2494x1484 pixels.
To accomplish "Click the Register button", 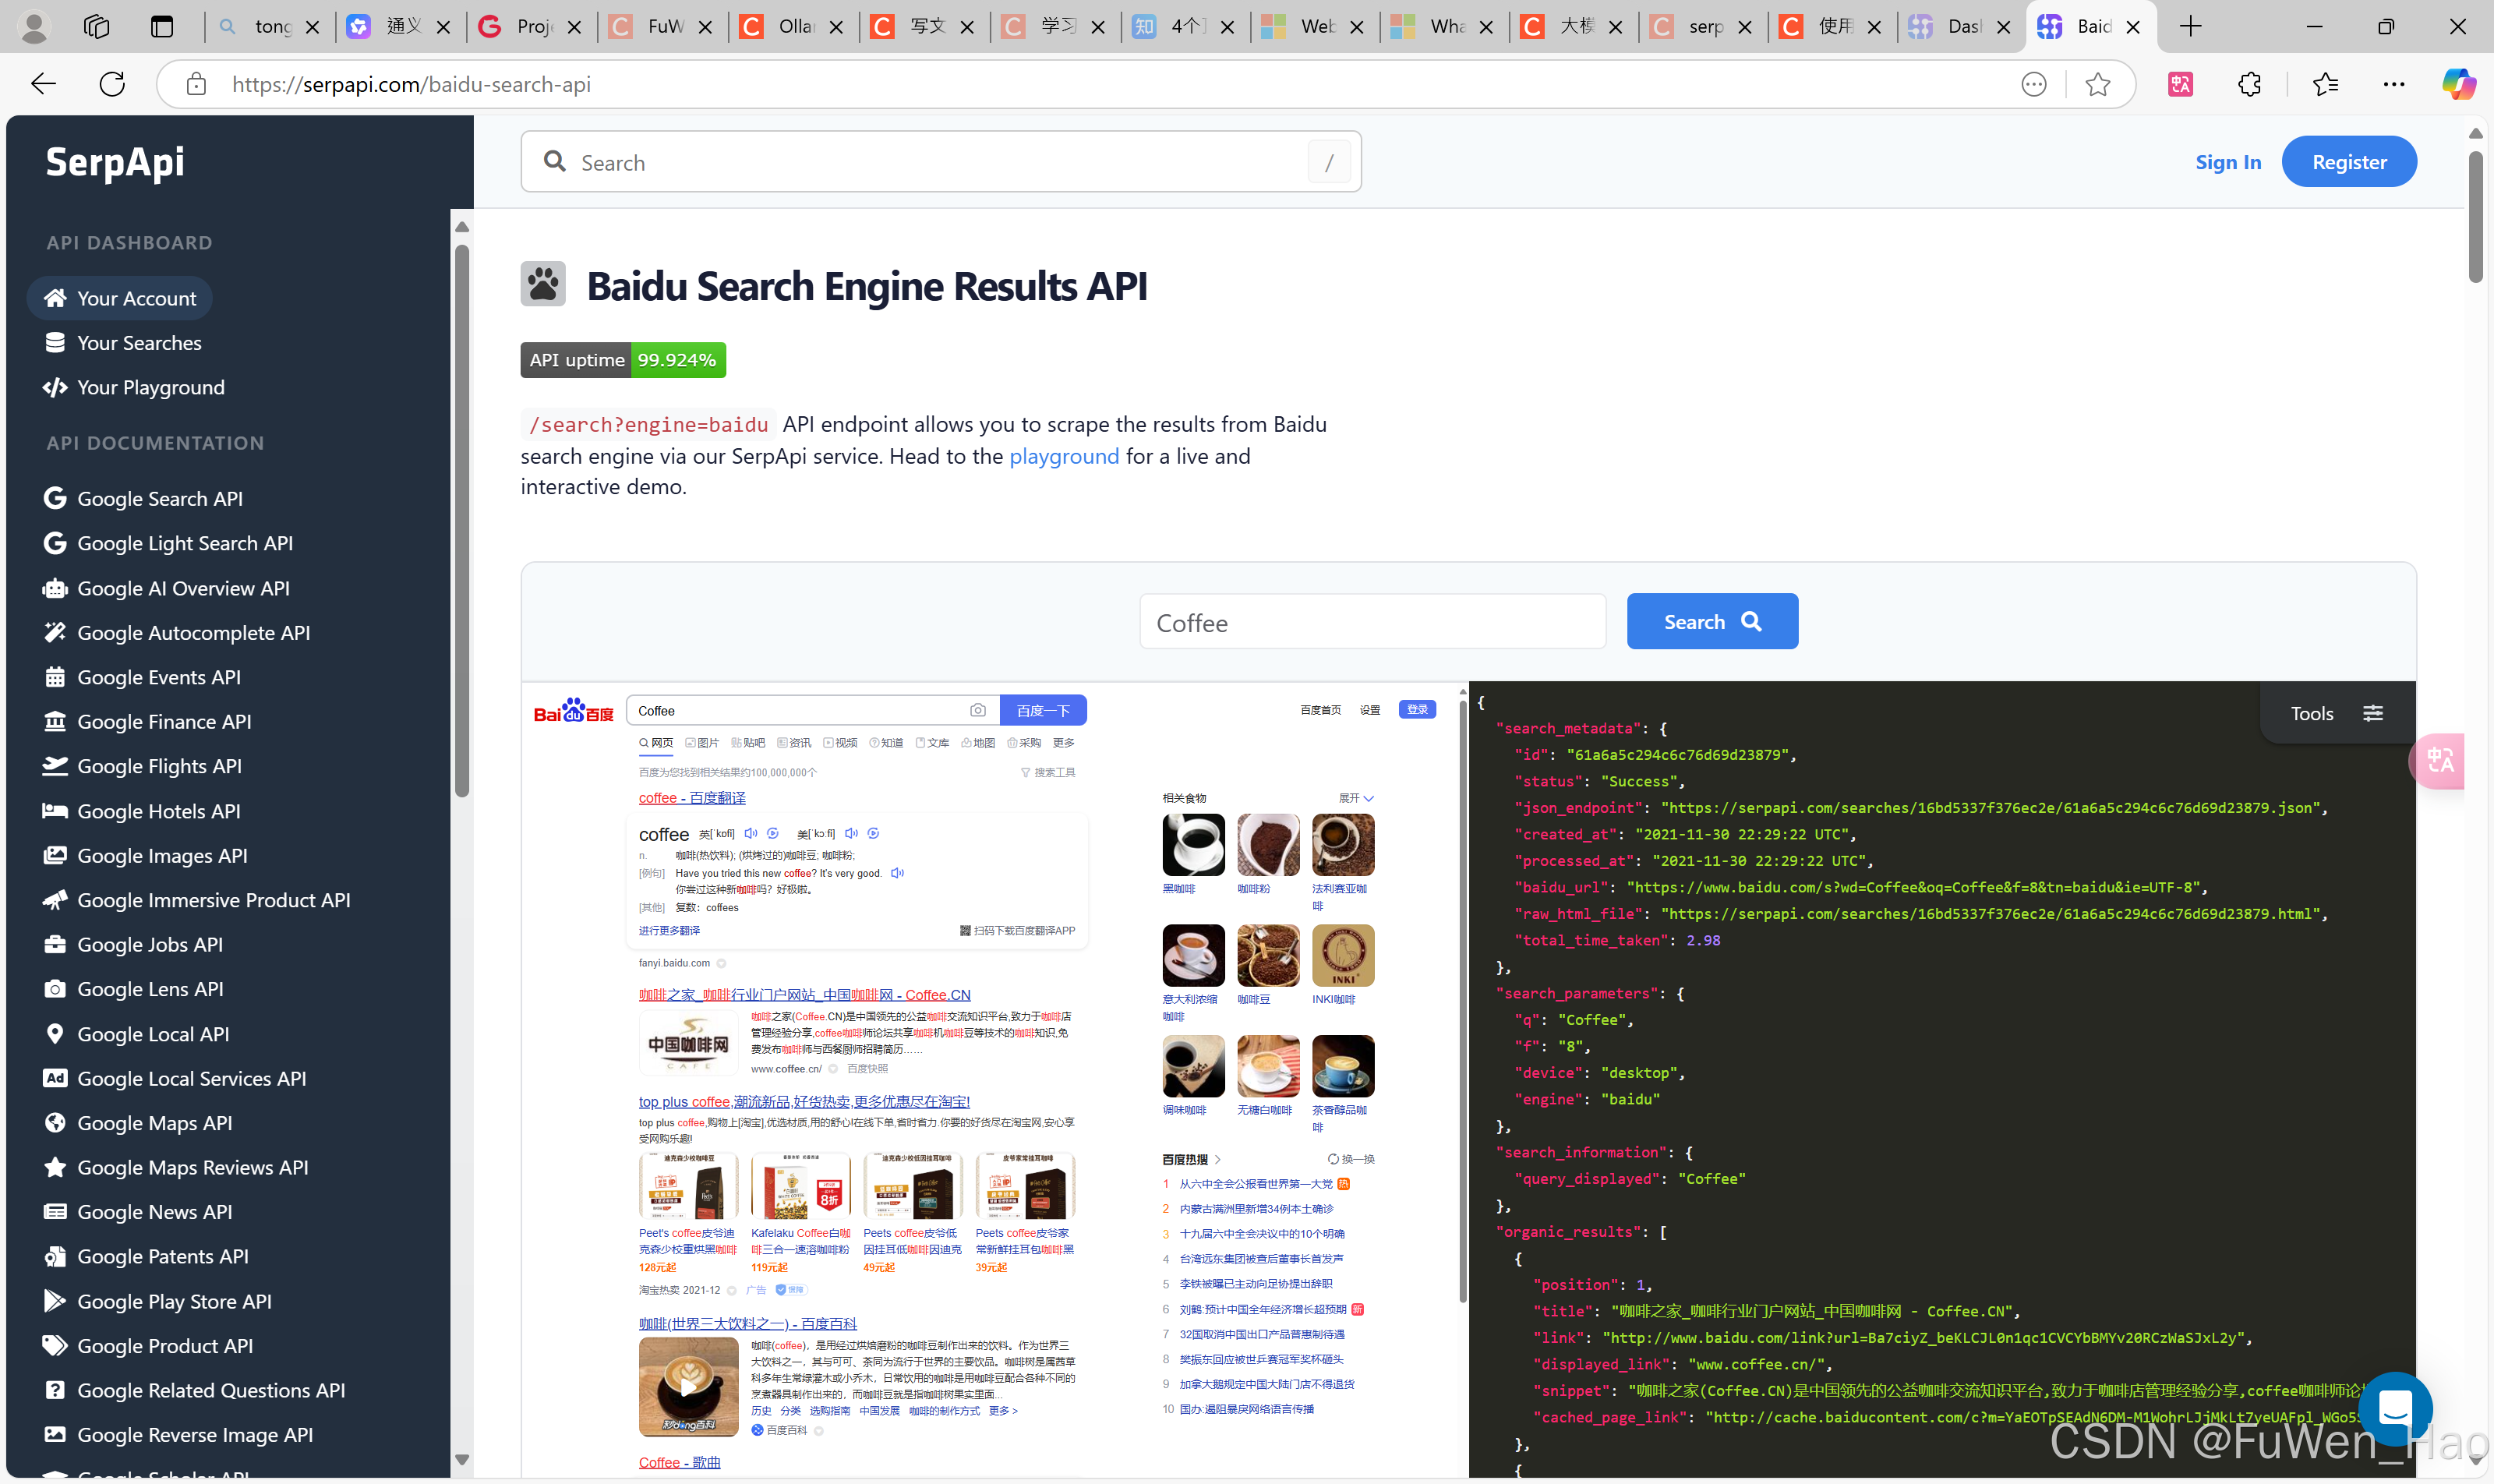I will coord(2348,162).
